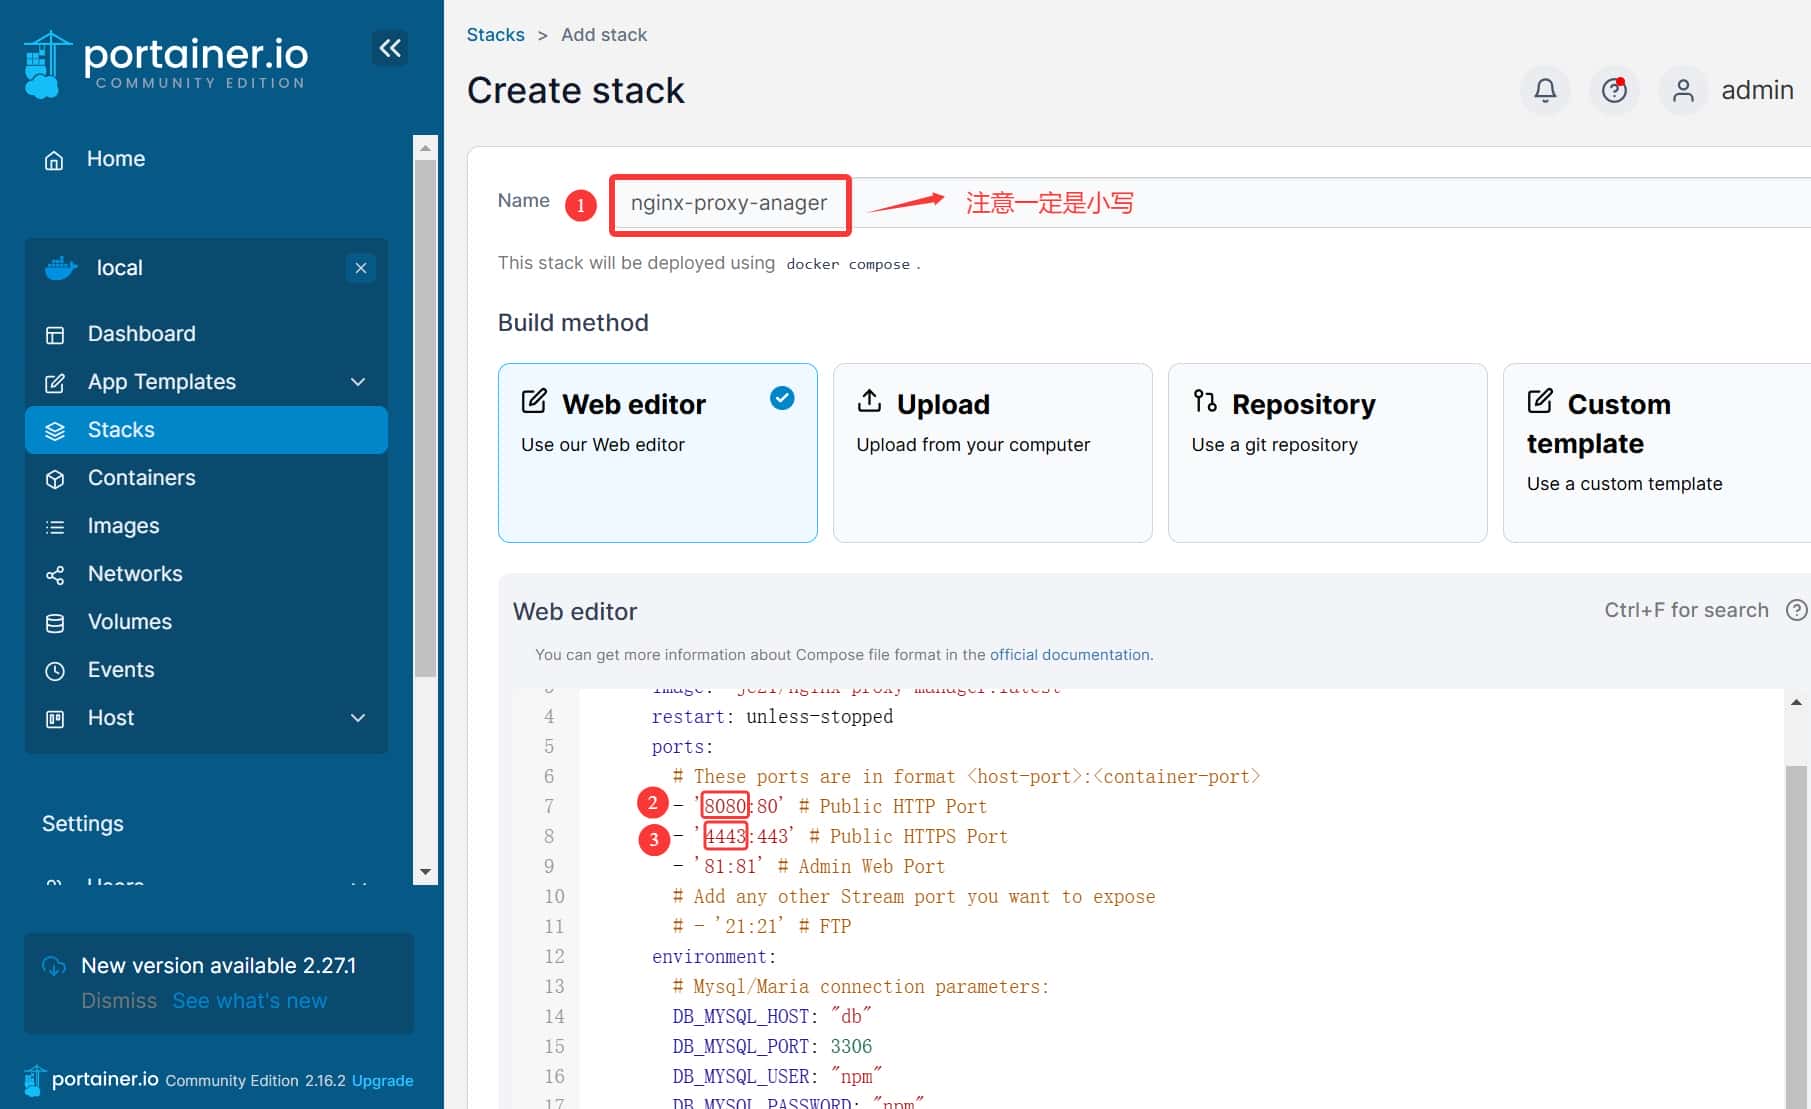Viewport: 1811px width, 1109px height.
Task: Open the help question-mark icon in header
Action: (x=1614, y=91)
